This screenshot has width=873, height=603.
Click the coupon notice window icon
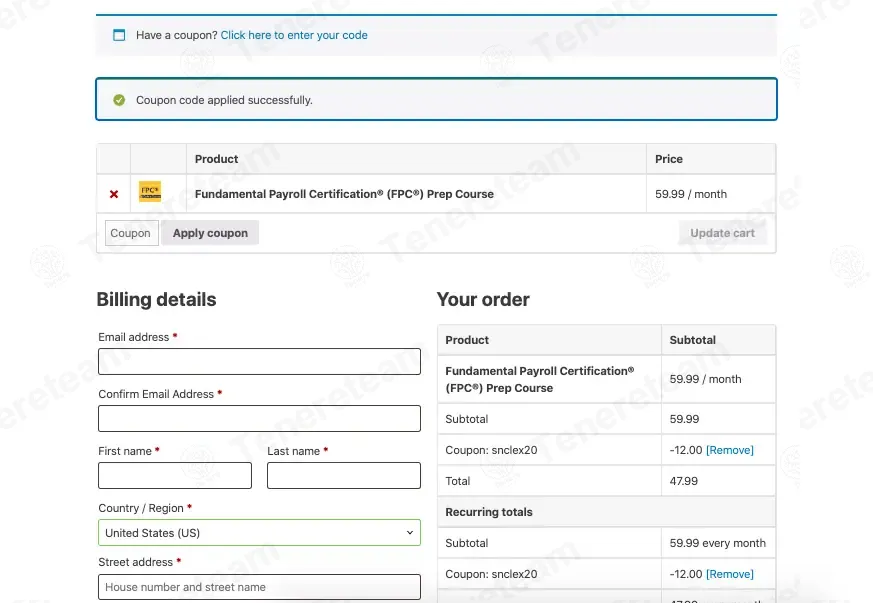pyautogui.click(x=119, y=35)
